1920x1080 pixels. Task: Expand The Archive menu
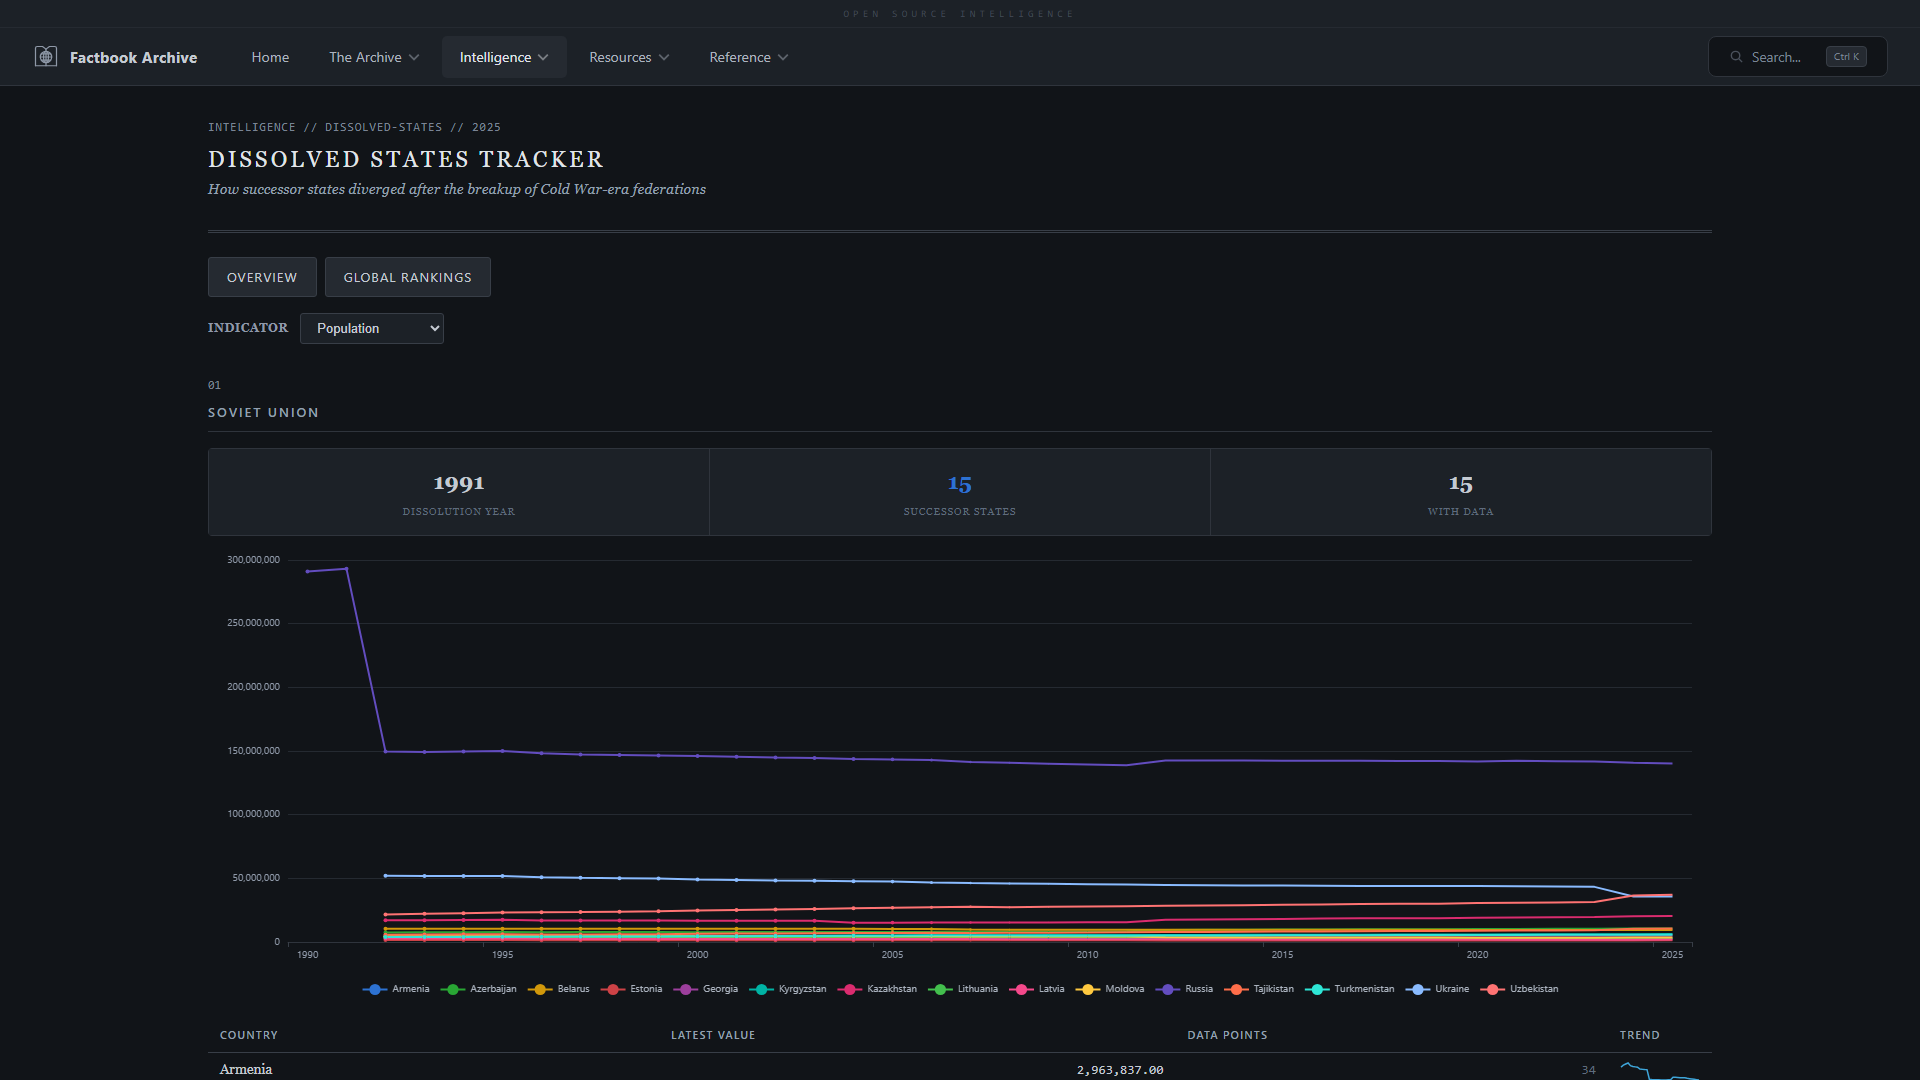point(374,57)
